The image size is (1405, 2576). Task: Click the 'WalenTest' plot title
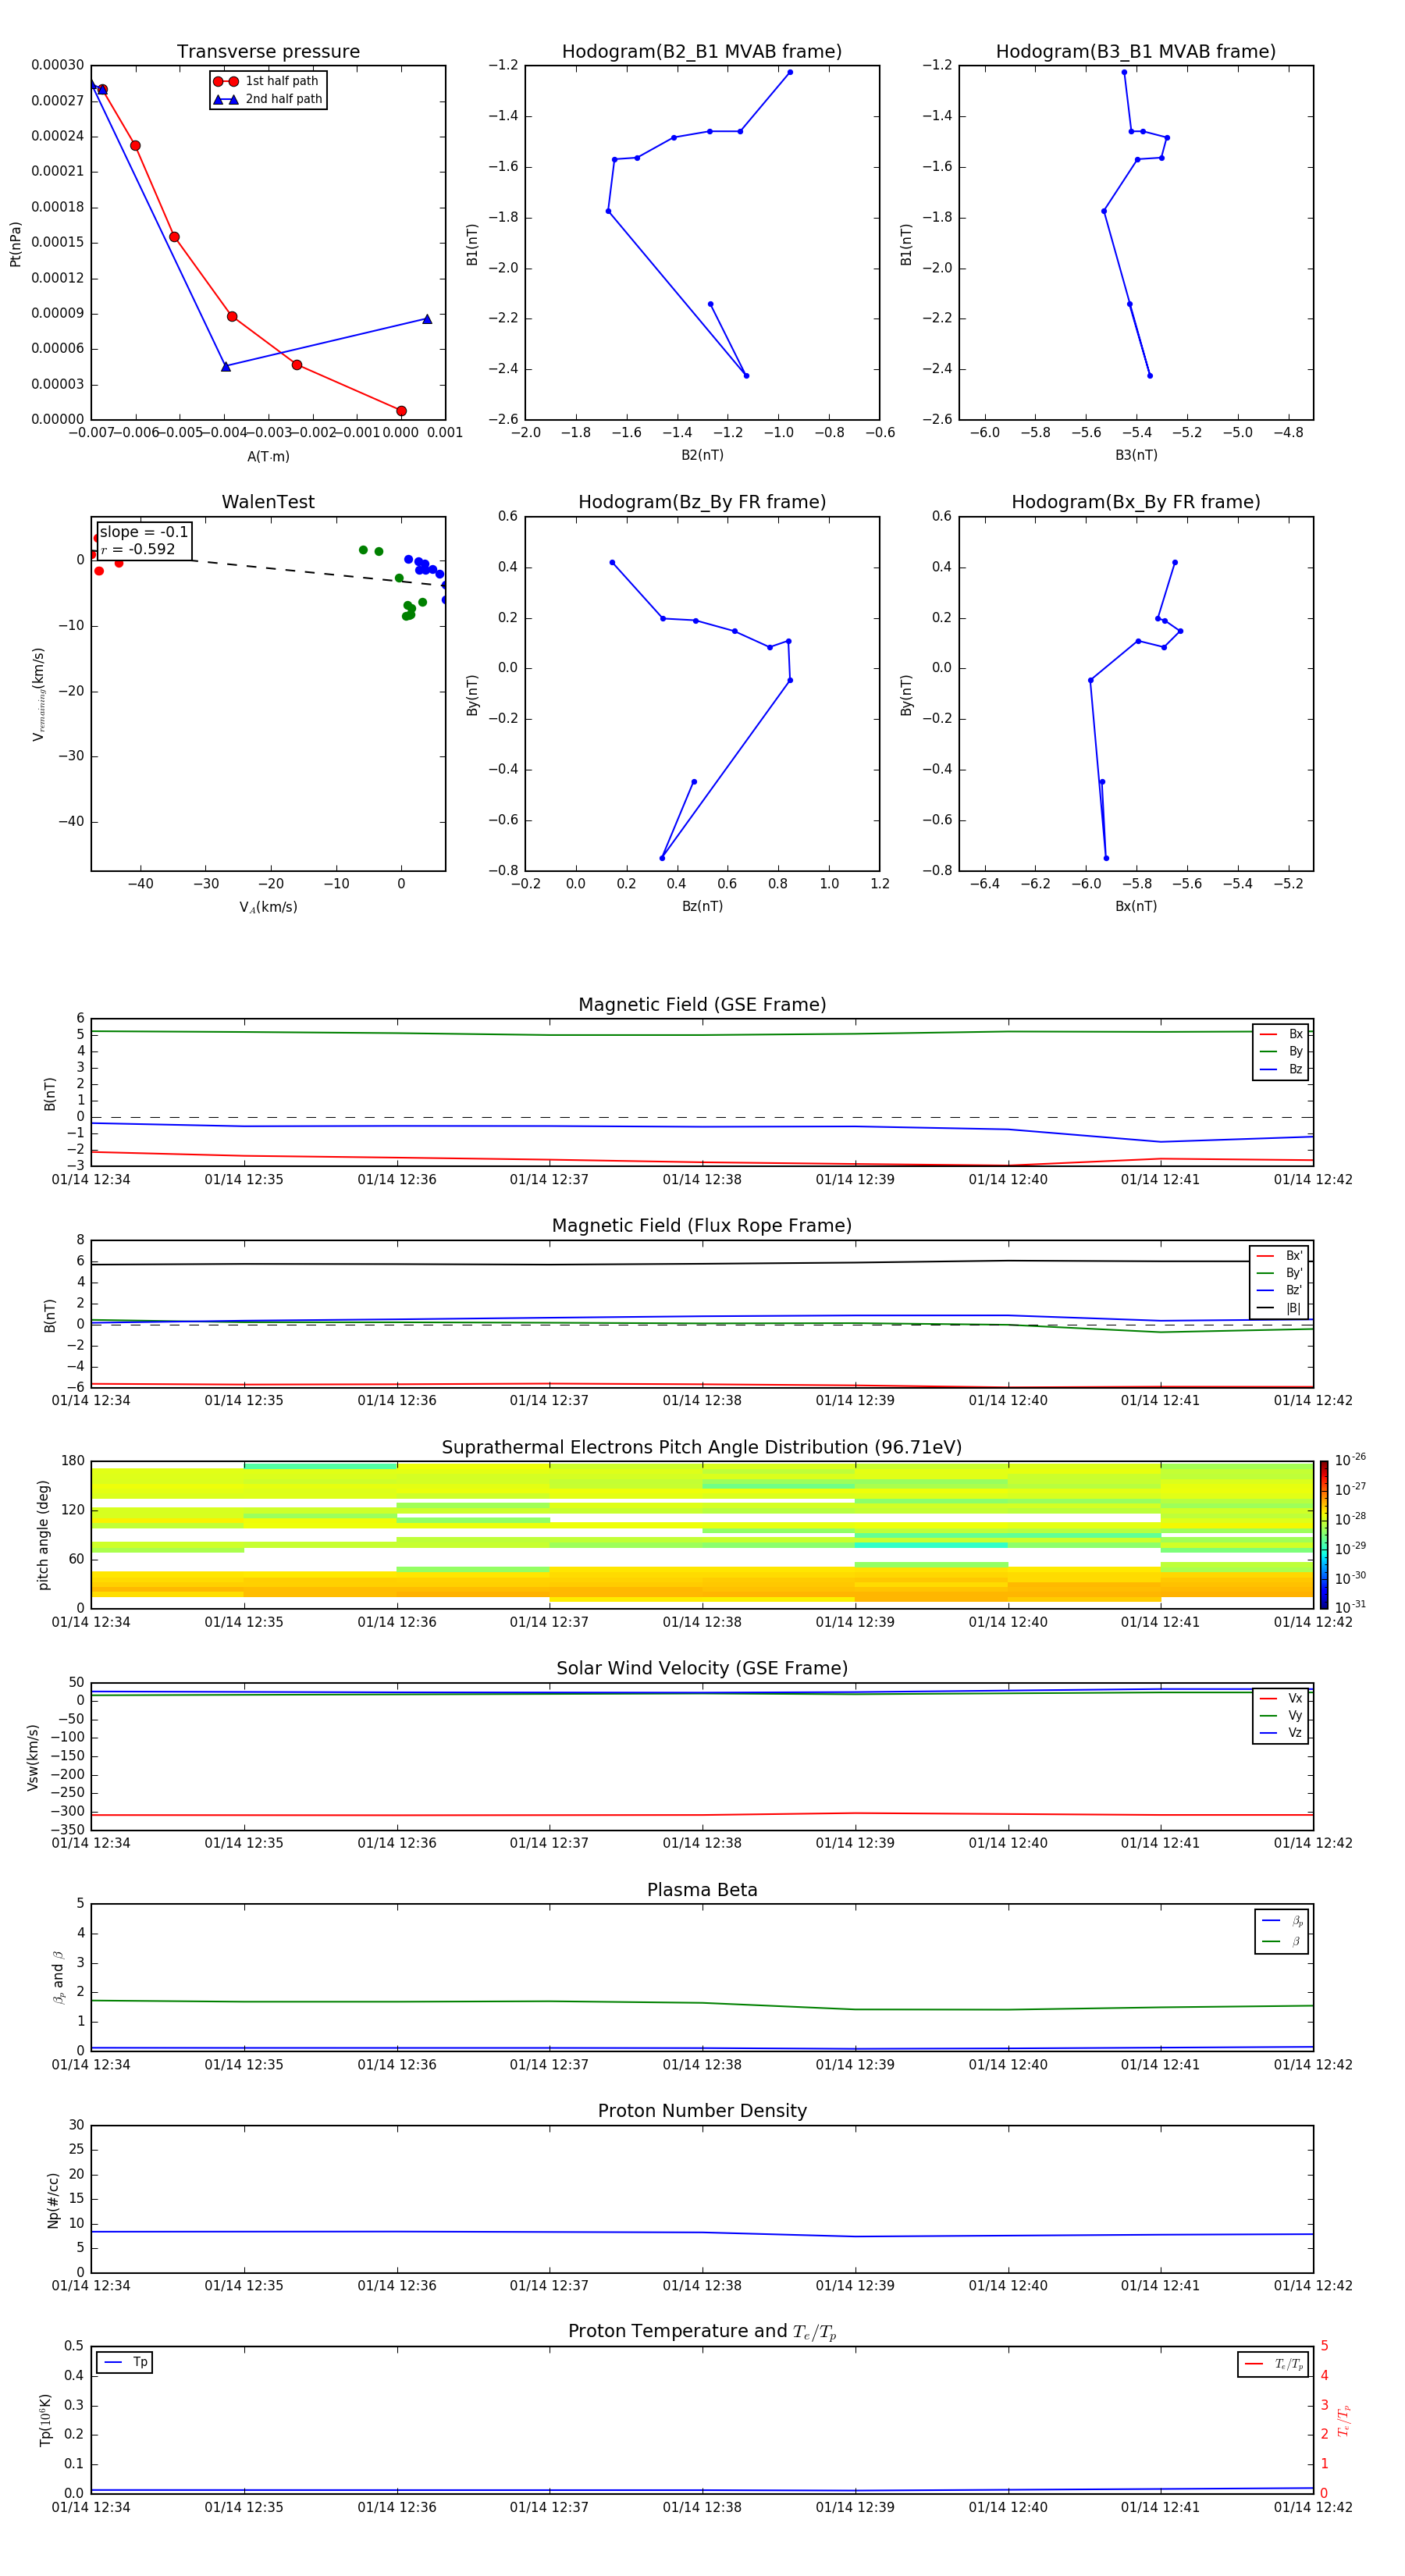(268, 502)
